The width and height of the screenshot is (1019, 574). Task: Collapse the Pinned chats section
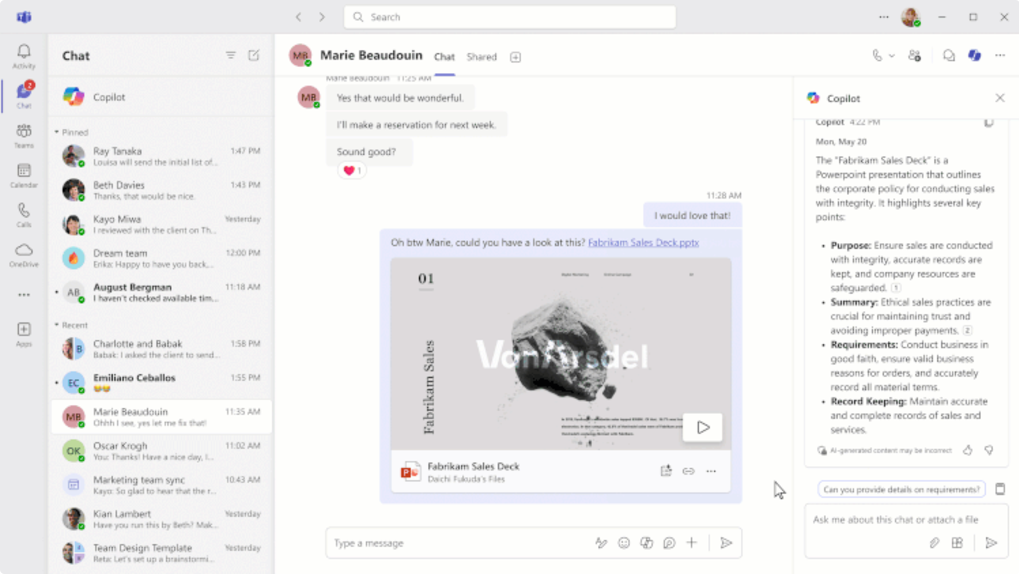[57, 132]
